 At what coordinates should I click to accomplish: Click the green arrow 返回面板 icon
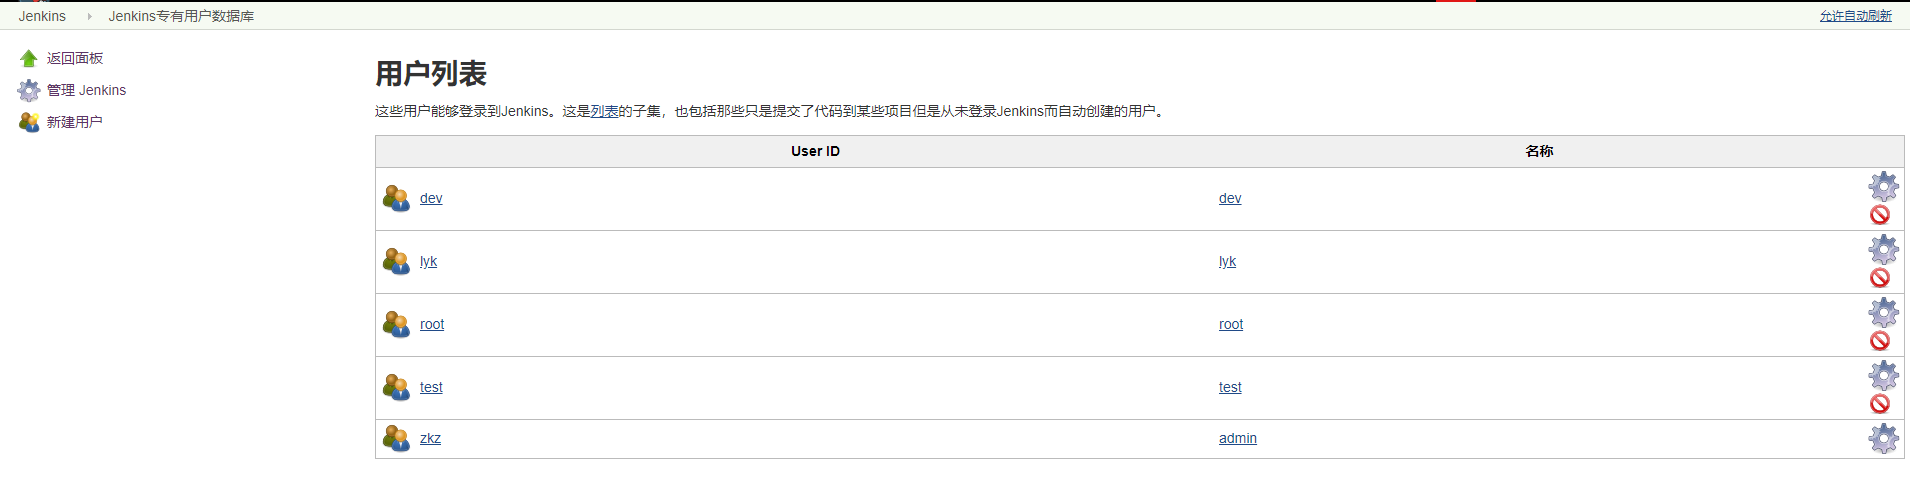tap(29, 59)
